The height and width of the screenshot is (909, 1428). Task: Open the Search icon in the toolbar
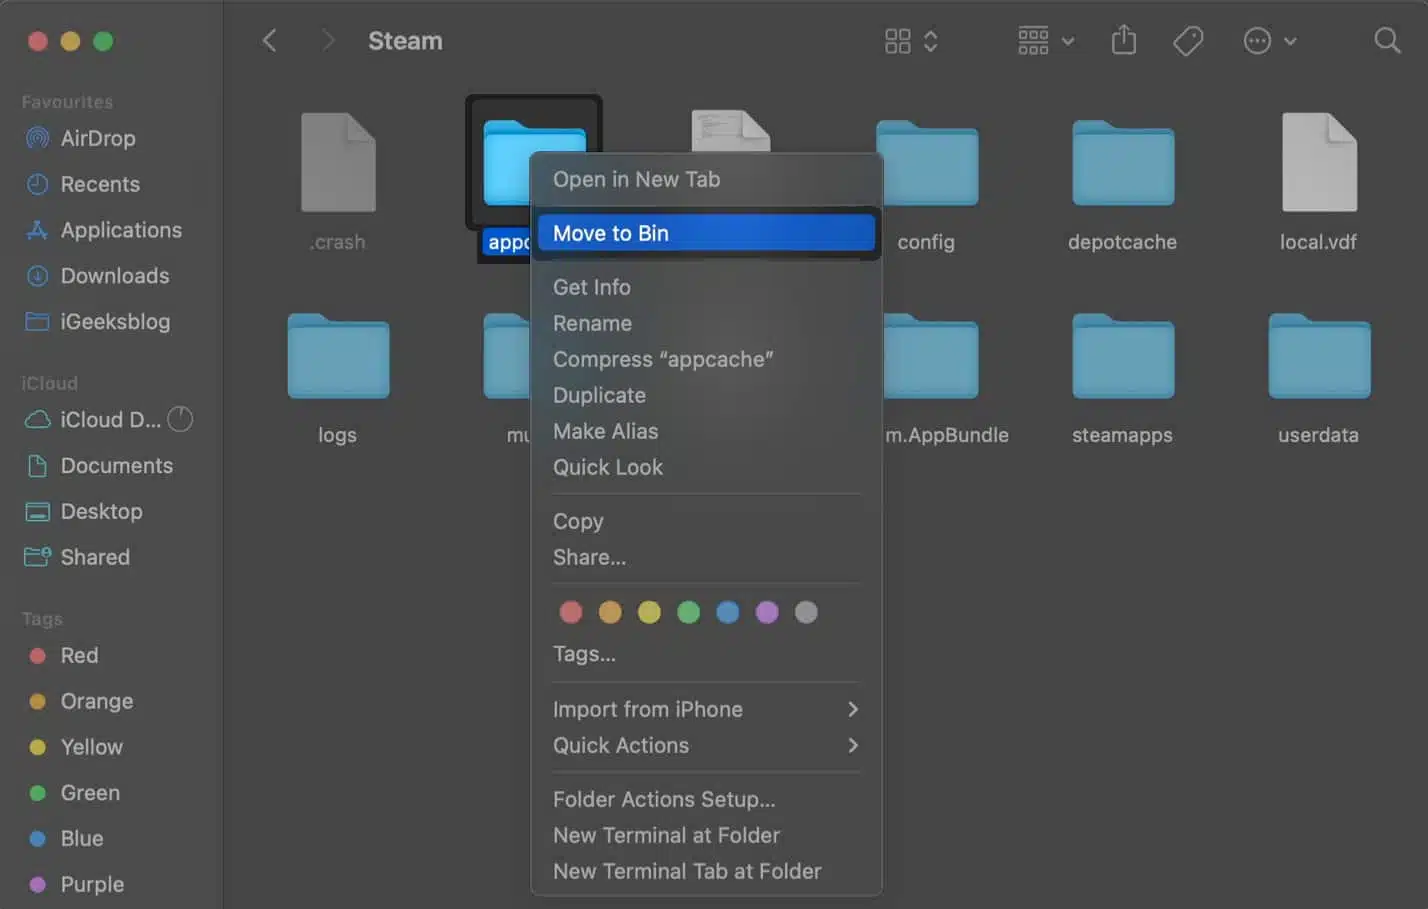(x=1387, y=40)
